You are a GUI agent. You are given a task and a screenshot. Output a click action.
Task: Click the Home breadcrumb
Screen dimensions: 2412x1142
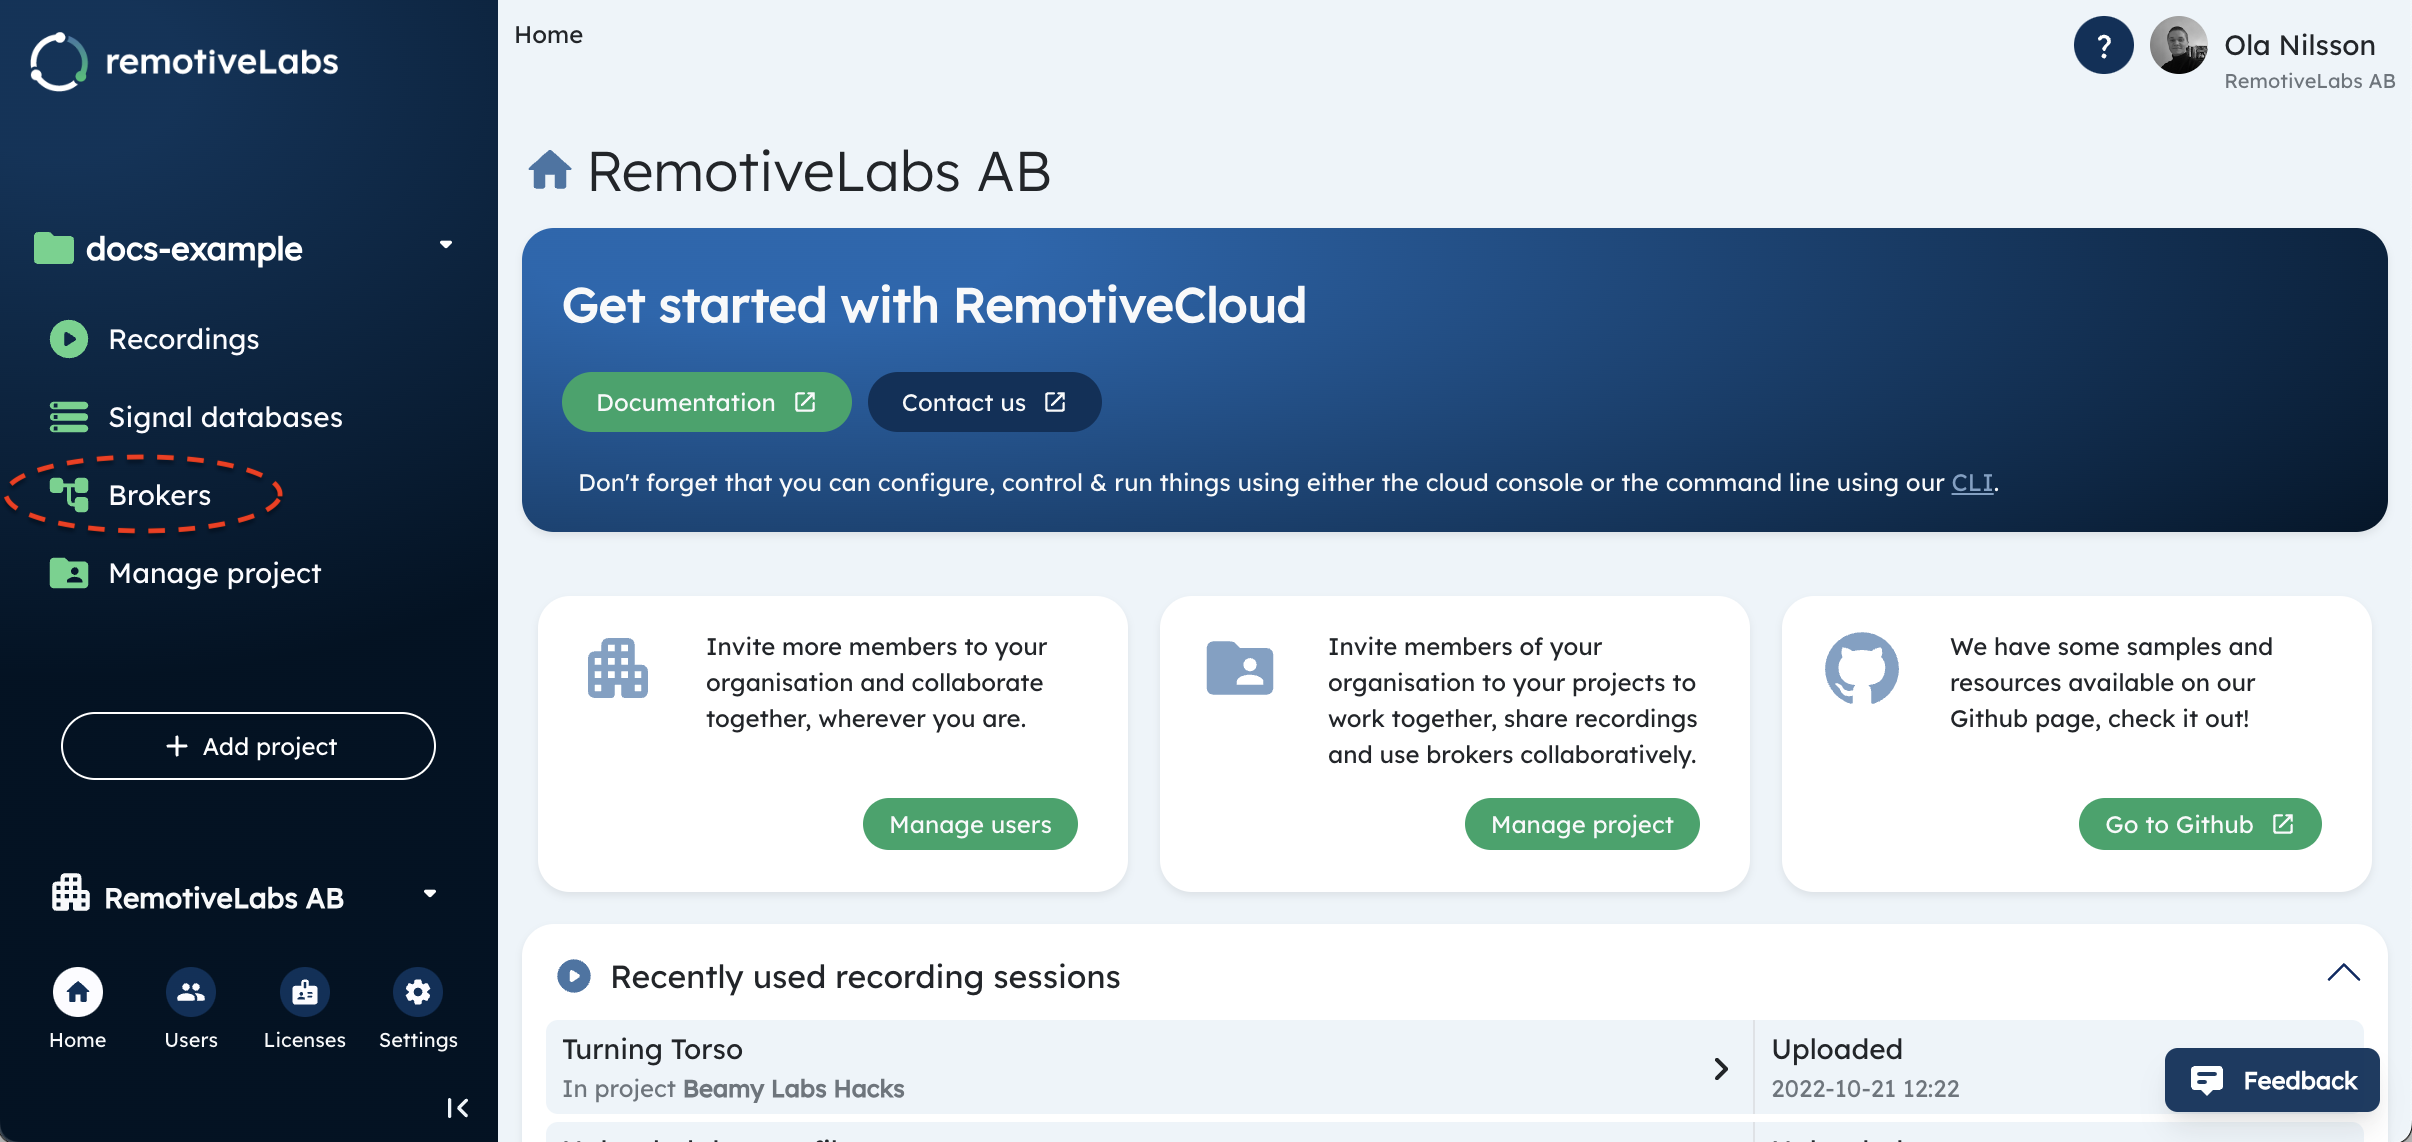click(x=548, y=35)
